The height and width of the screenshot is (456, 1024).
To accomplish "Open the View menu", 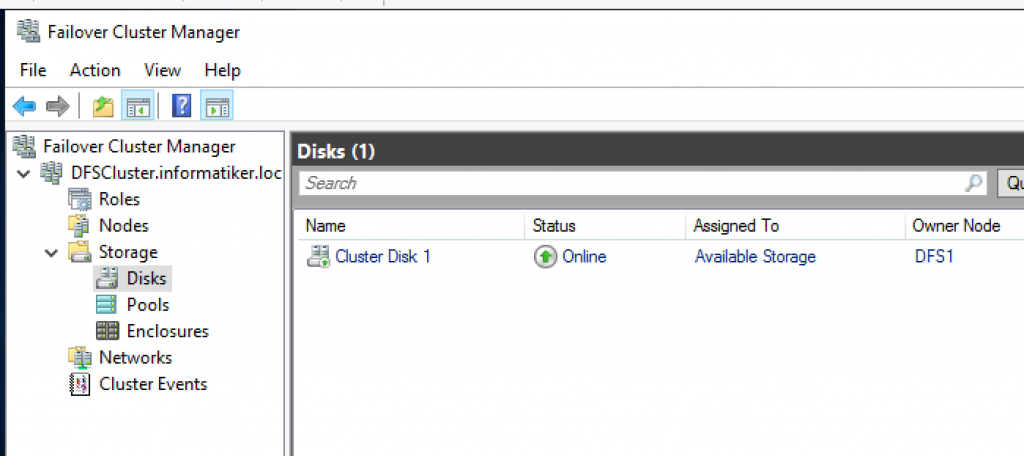I will [x=162, y=70].
